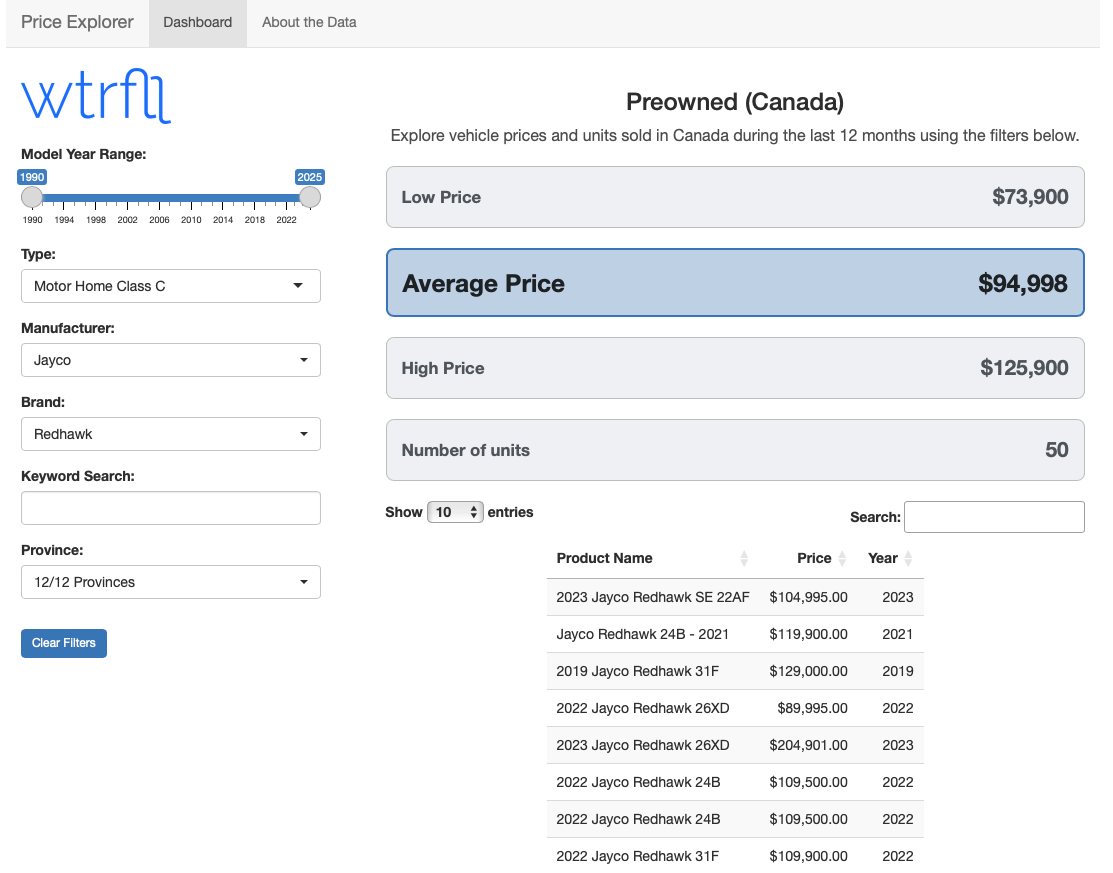
Task: Select the Dashboard tab
Action: point(197,22)
